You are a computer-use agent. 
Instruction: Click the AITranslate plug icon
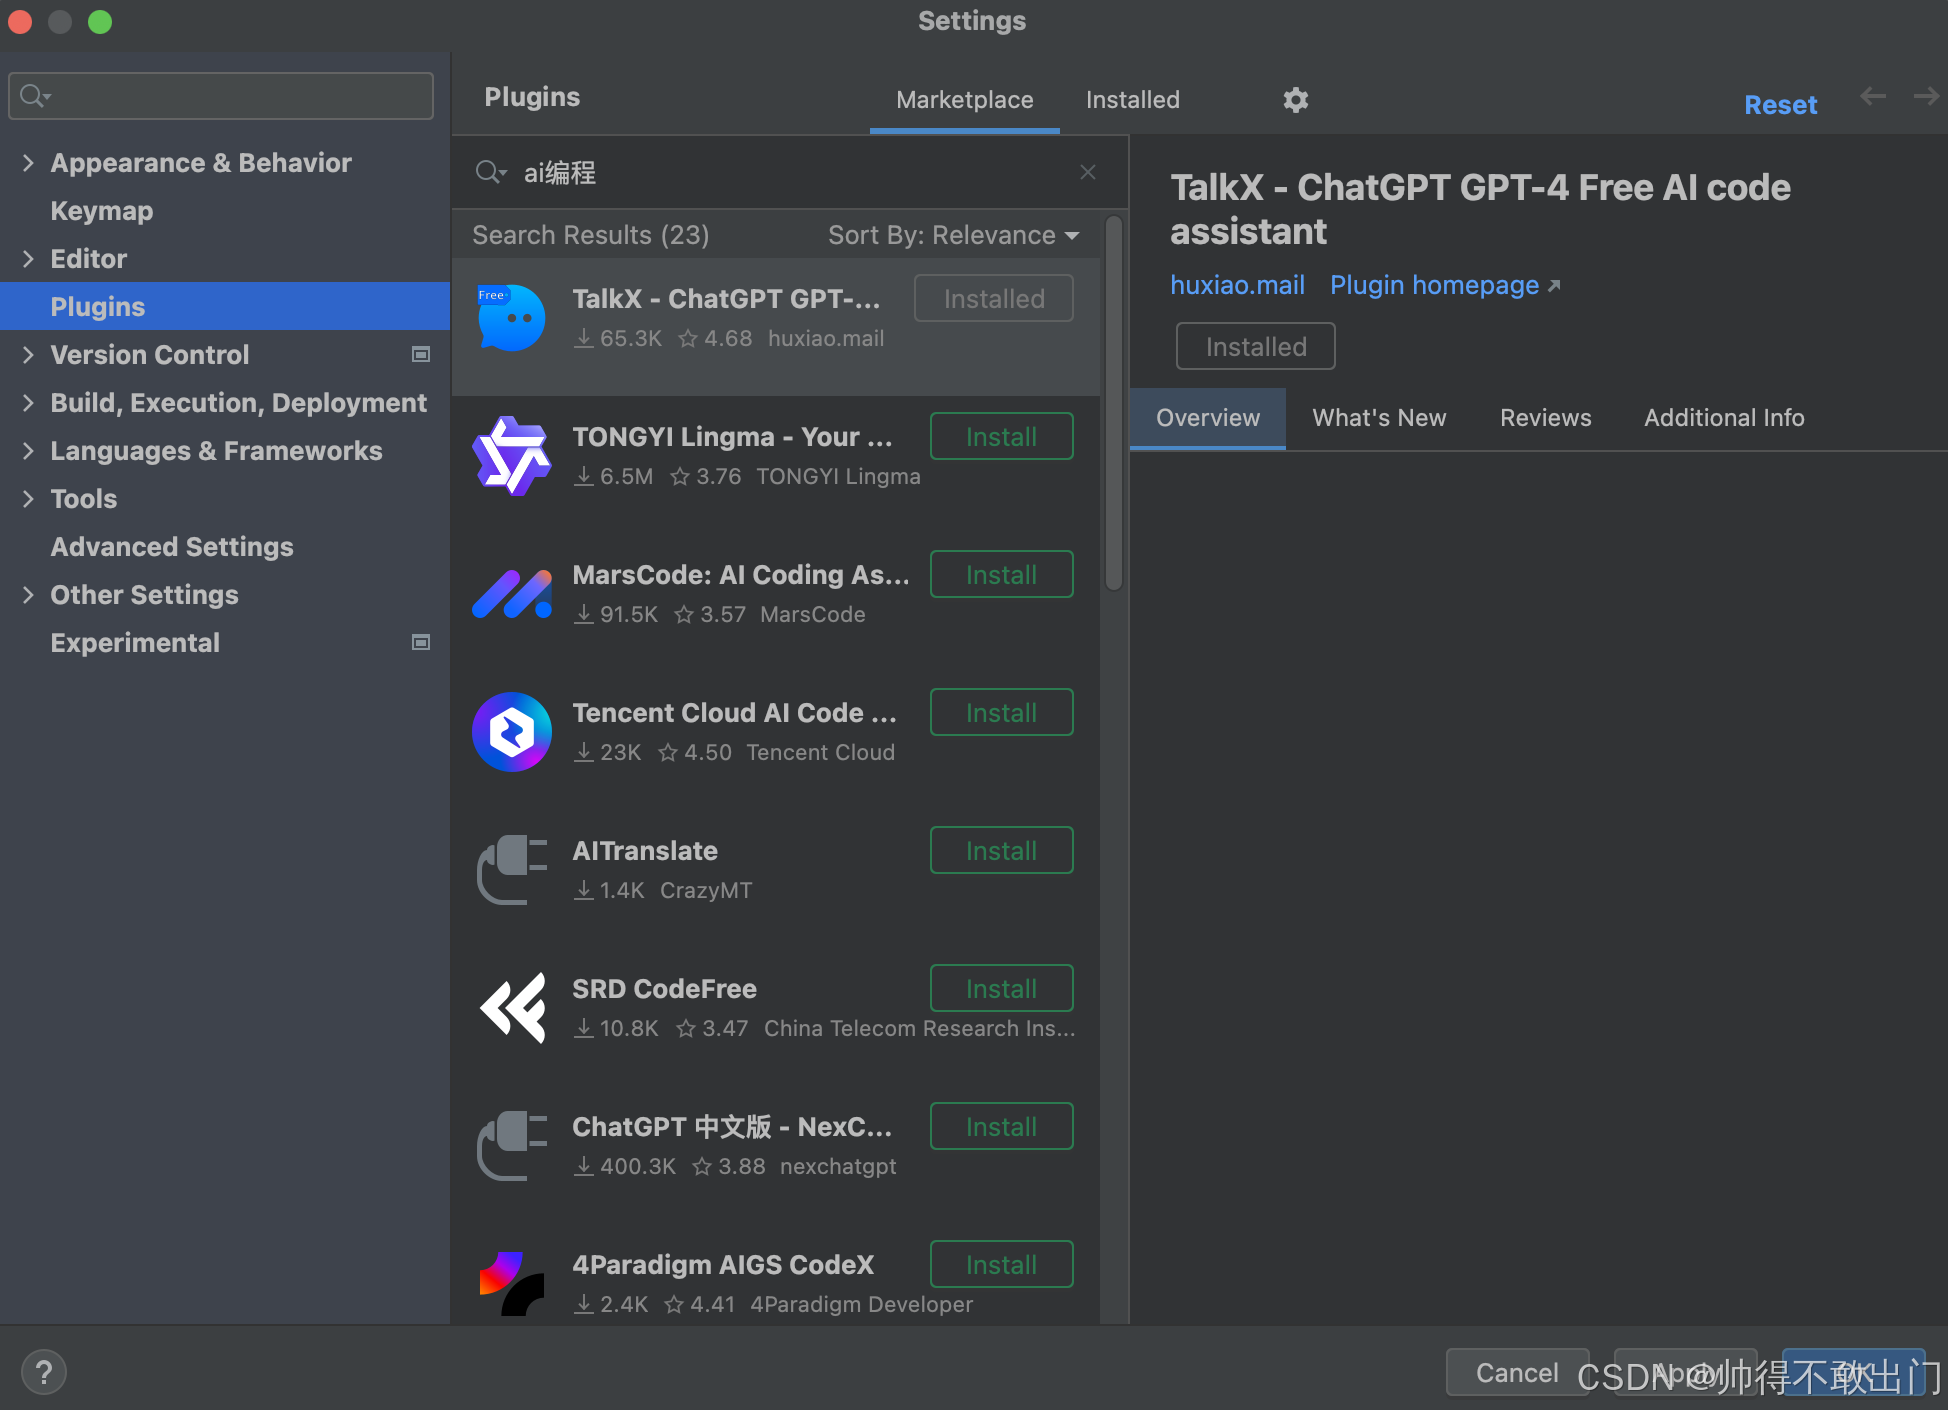[x=511, y=870]
